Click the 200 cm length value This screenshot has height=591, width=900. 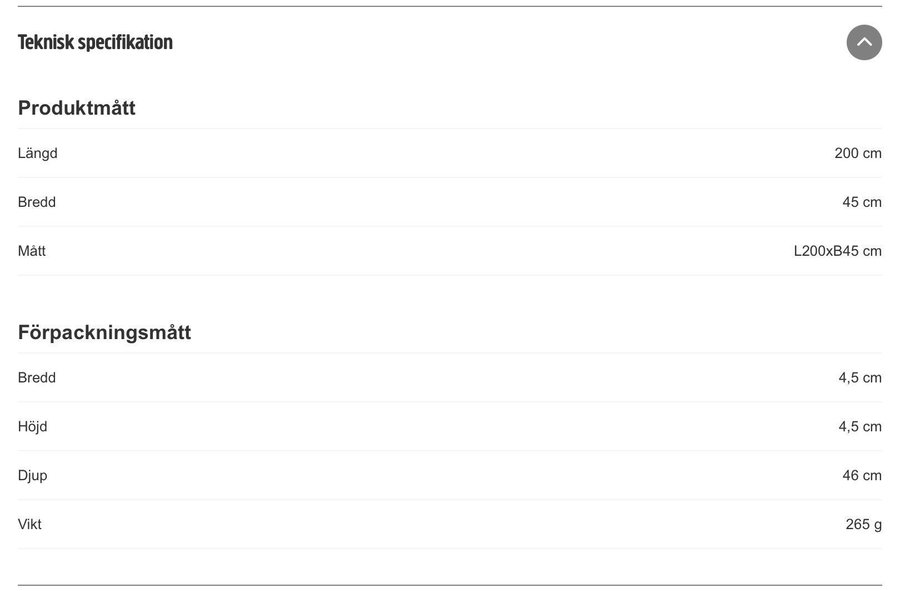858,153
